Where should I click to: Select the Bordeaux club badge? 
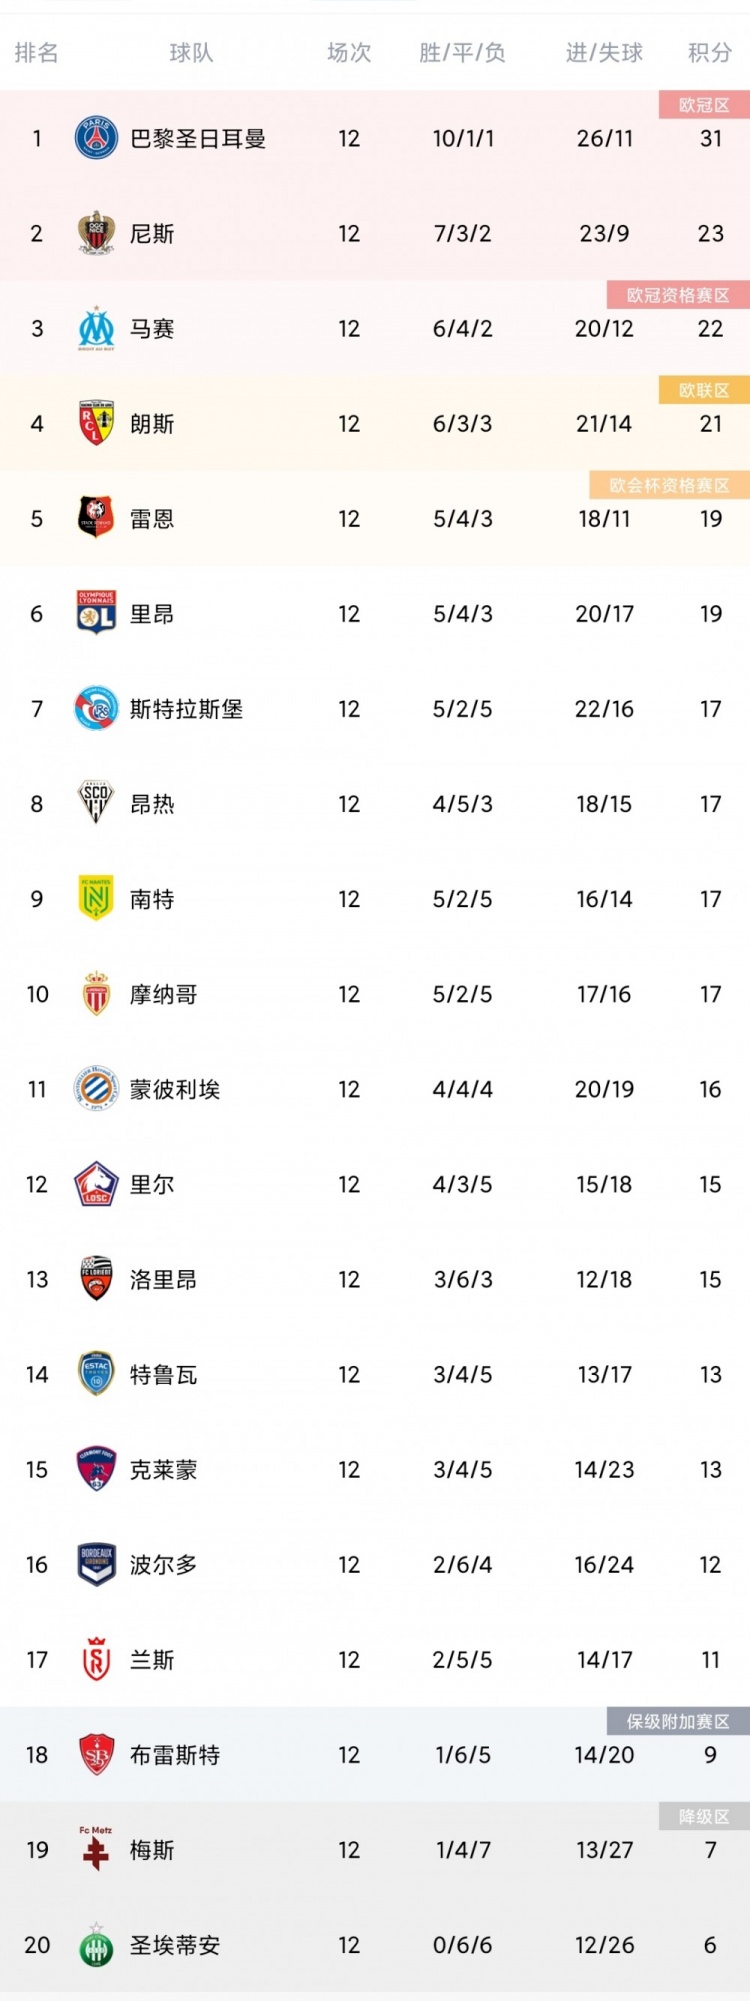[96, 1564]
